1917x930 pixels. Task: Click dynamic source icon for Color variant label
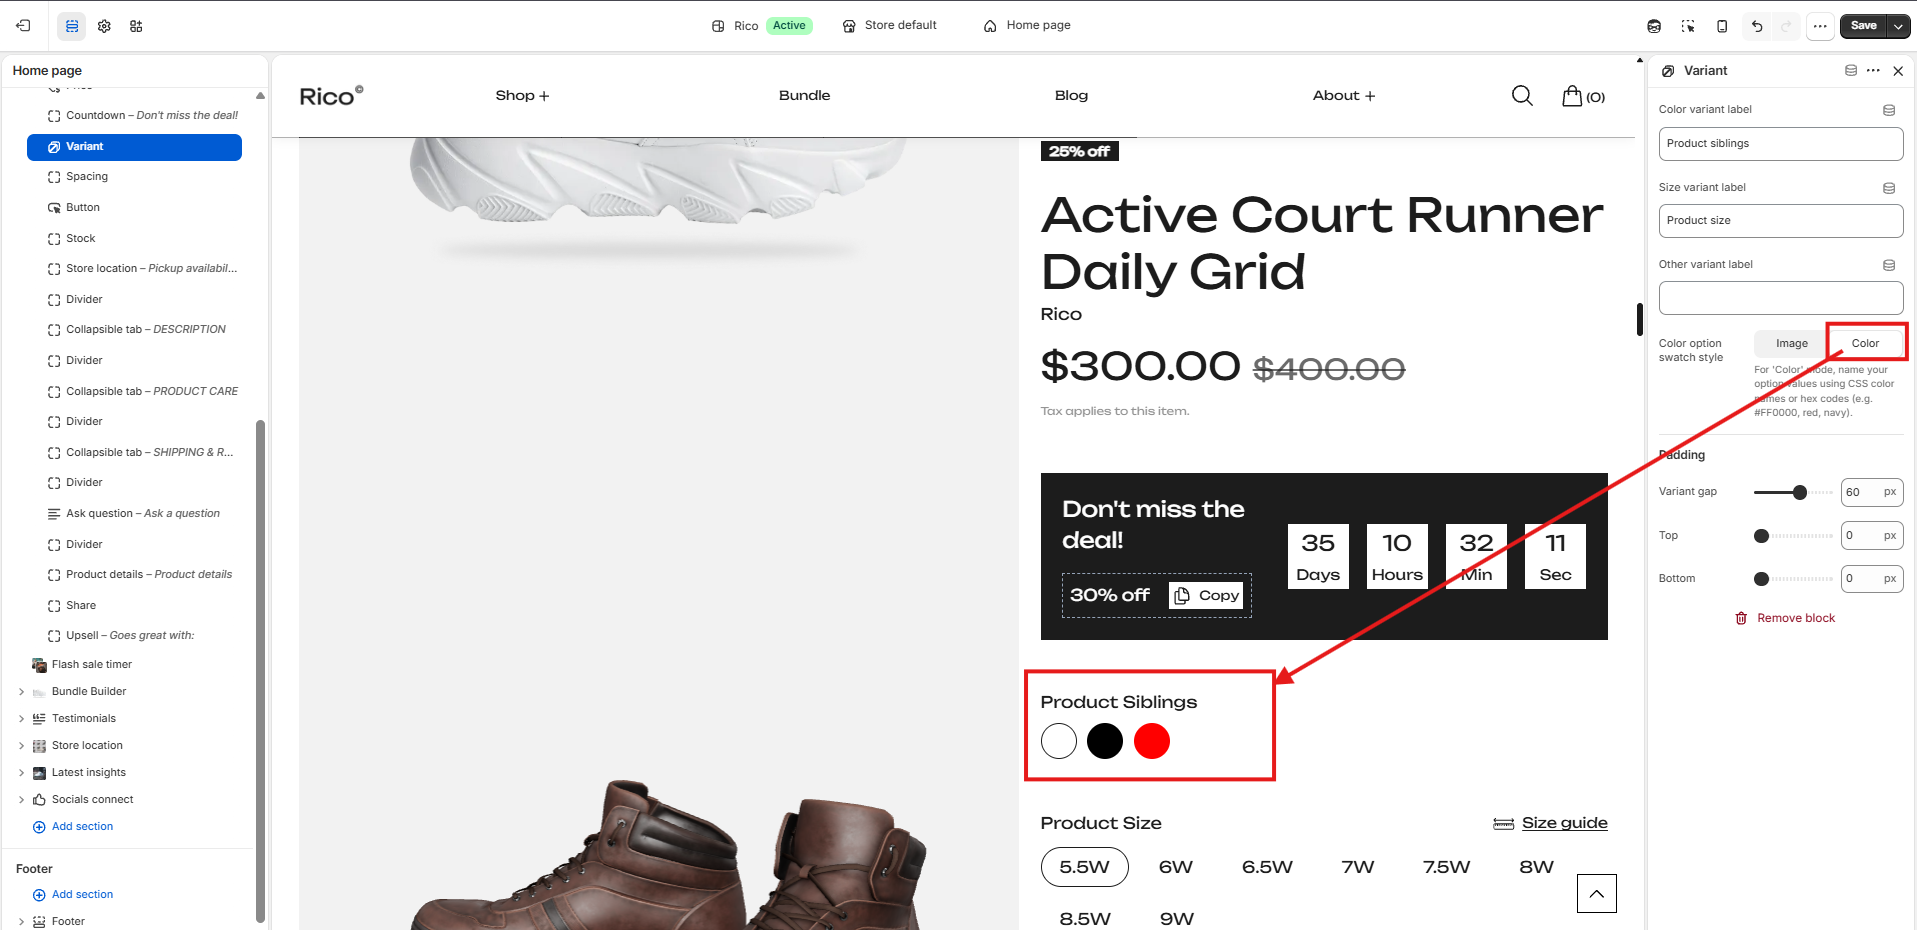pos(1889,110)
